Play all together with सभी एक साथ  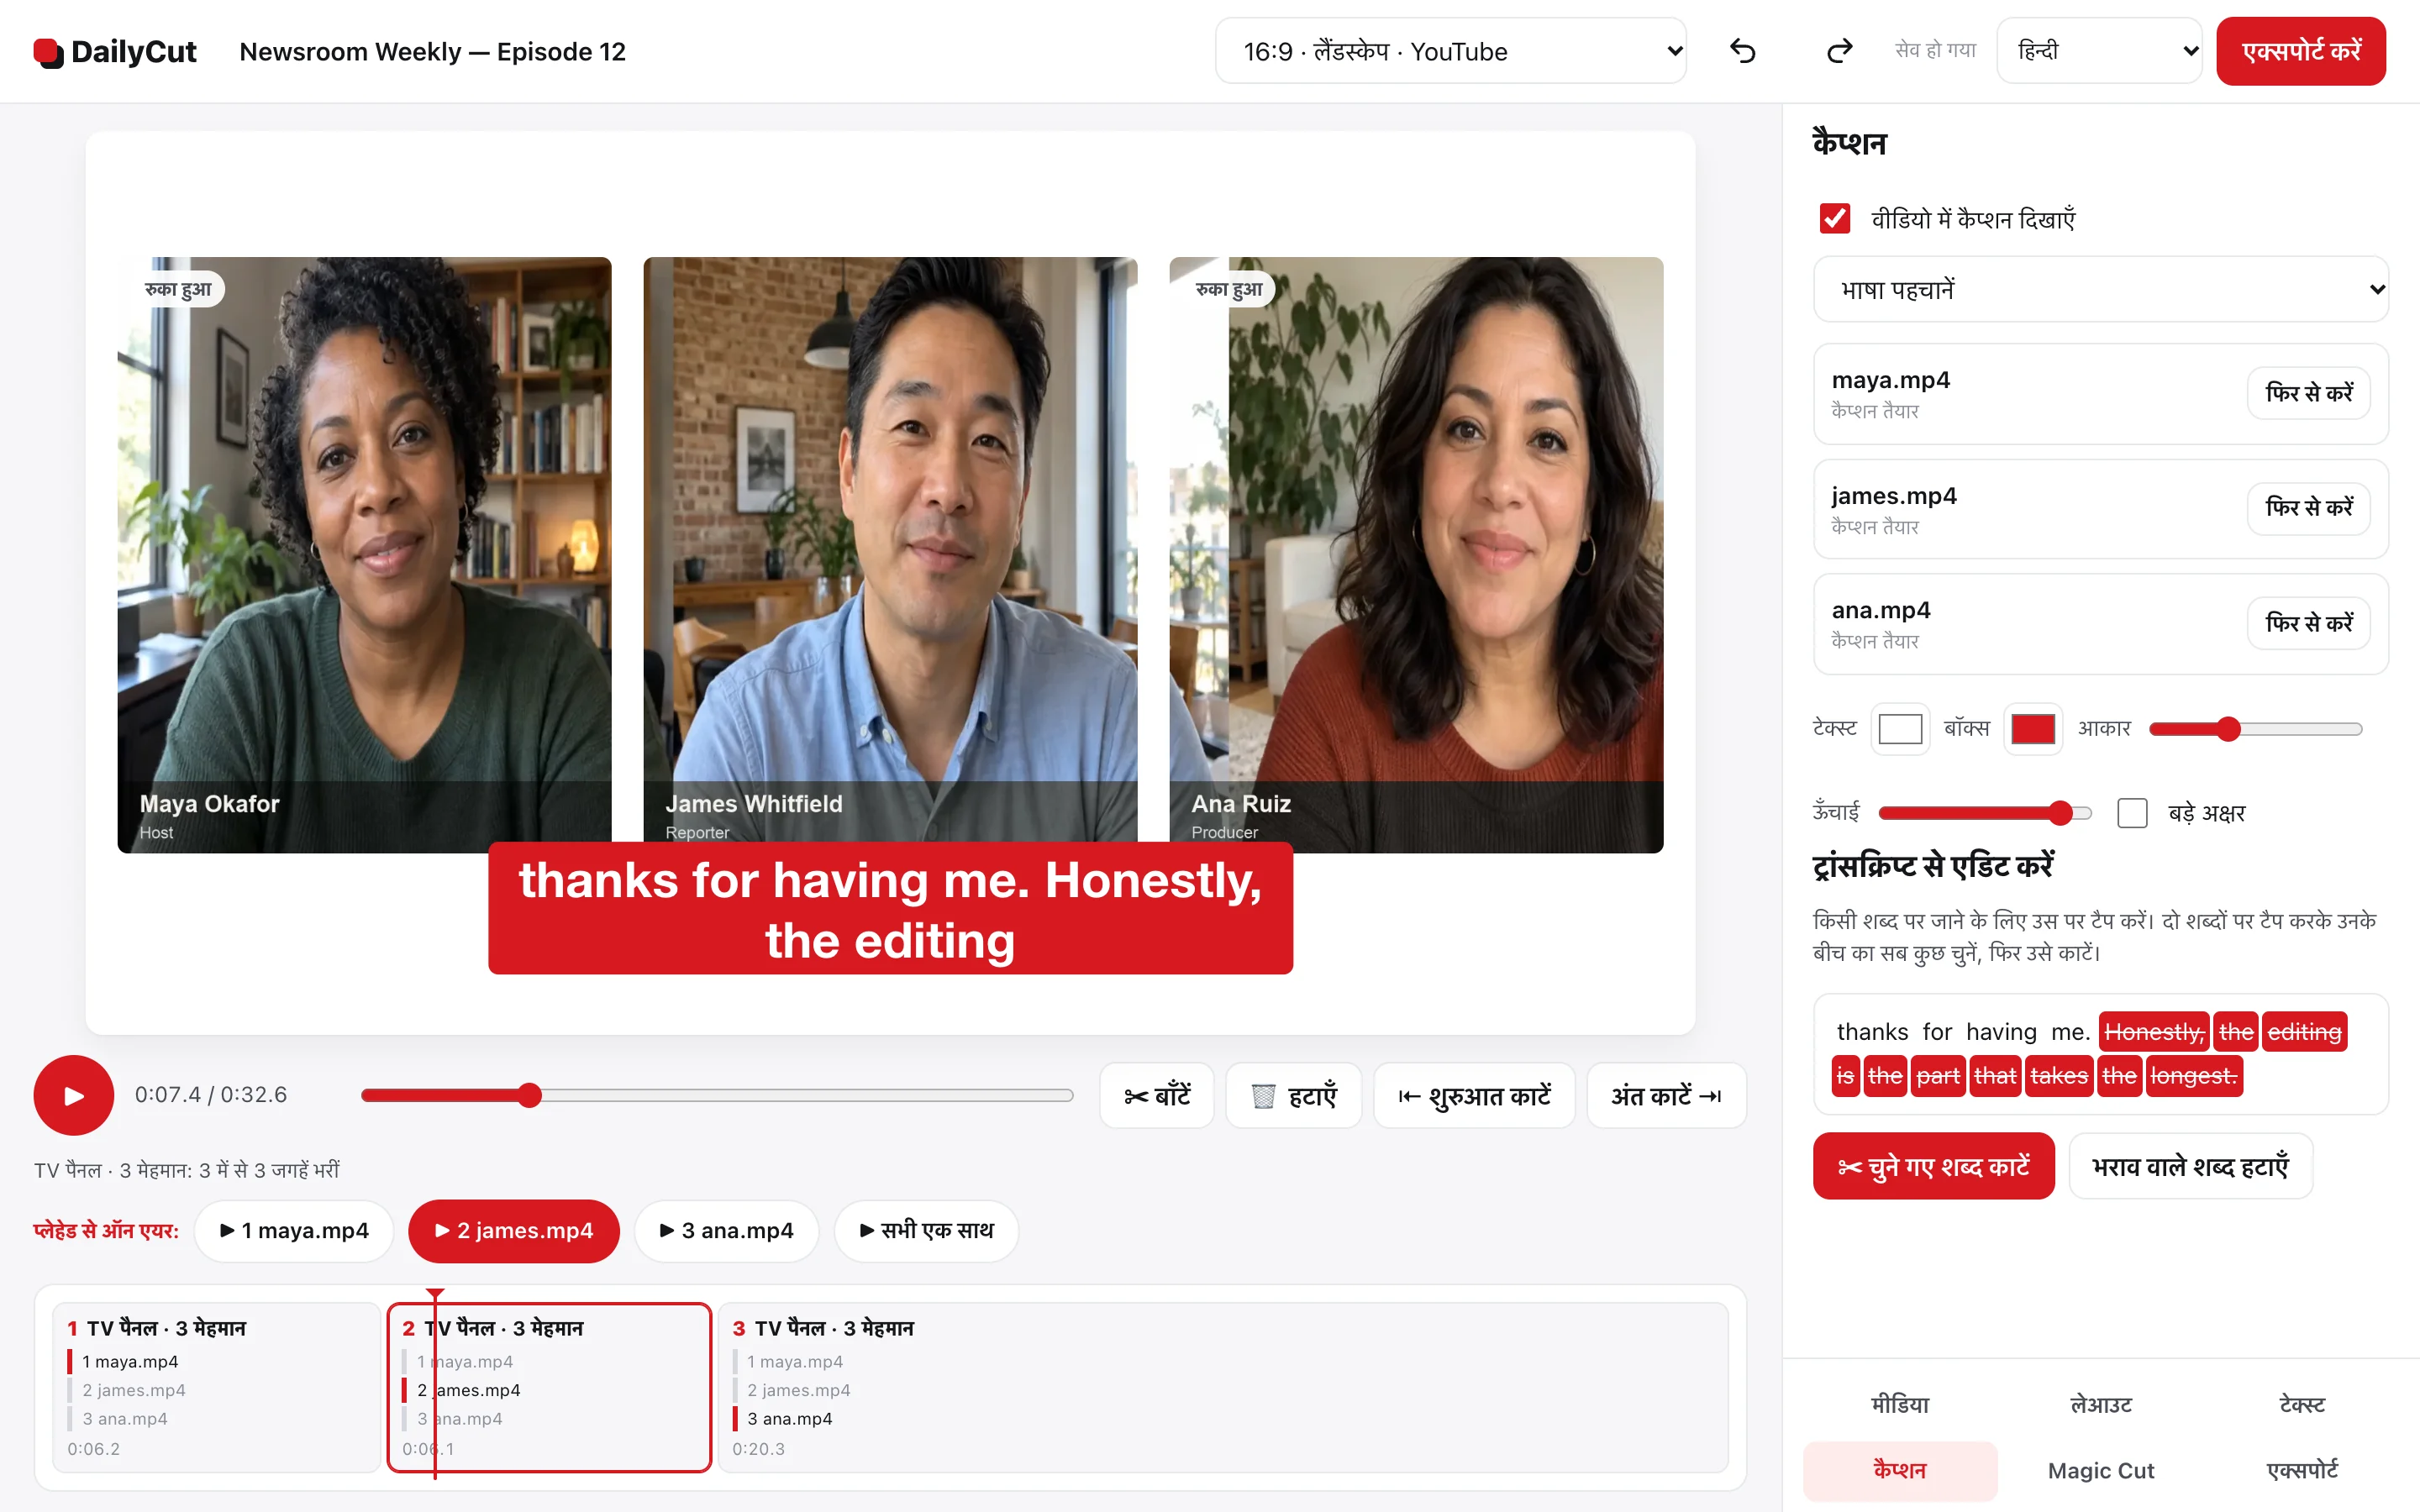coord(927,1231)
